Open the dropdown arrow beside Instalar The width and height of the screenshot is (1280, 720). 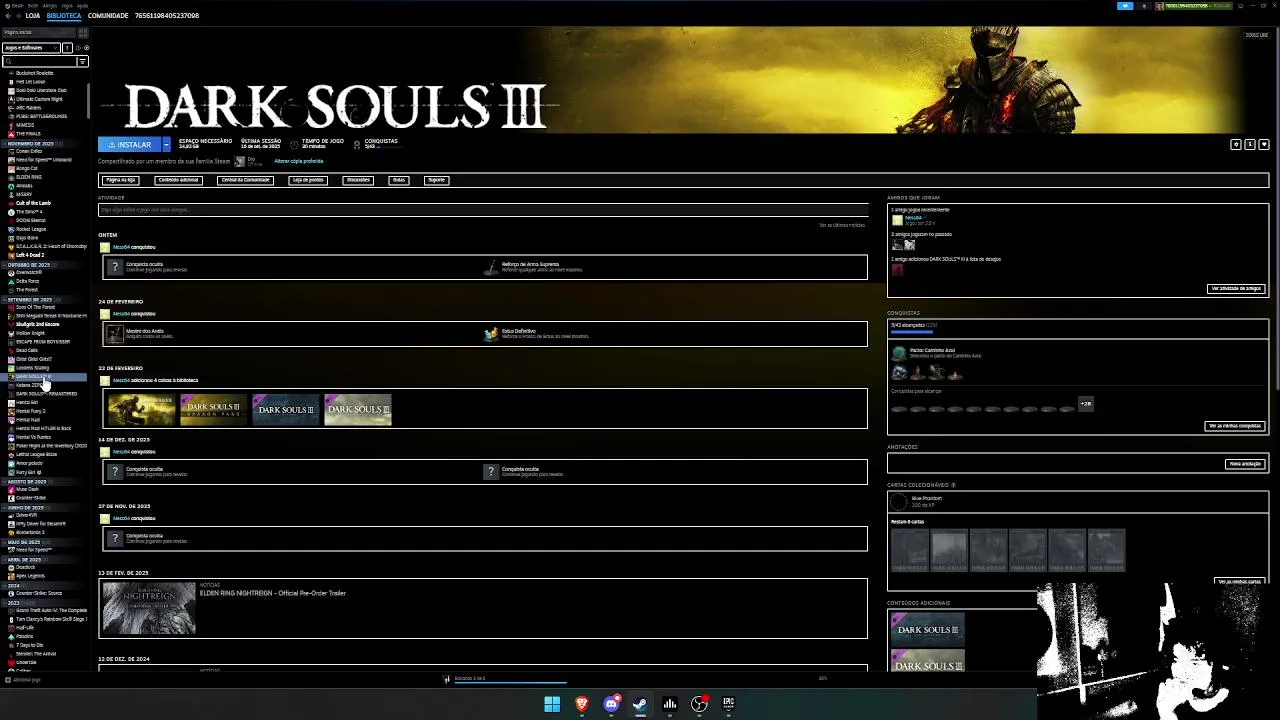pyautogui.click(x=167, y=144)
